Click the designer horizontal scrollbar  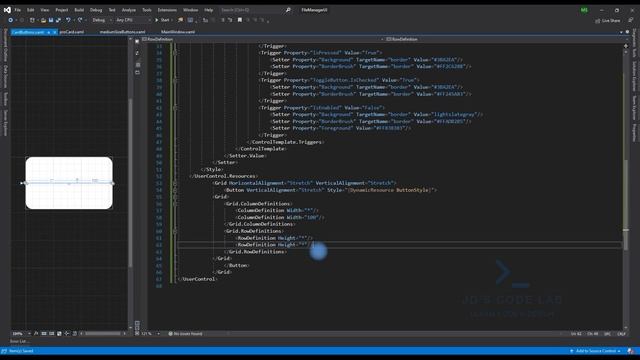pyautogui.click(x=103, y=334)
